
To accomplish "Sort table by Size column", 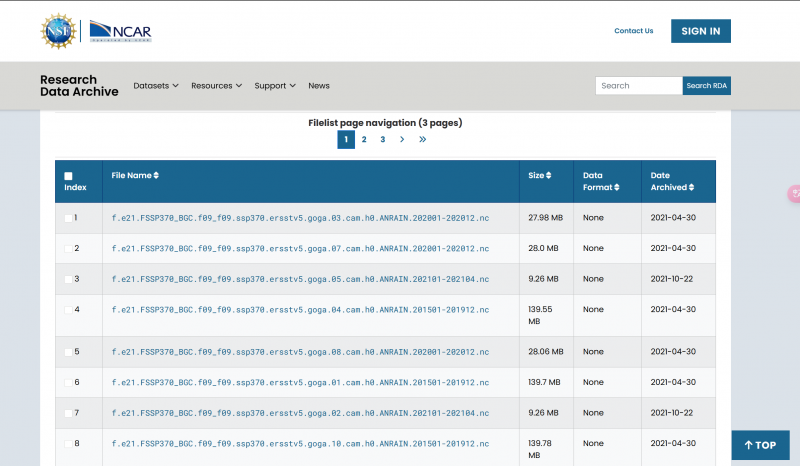I will [x=548, y=175].
